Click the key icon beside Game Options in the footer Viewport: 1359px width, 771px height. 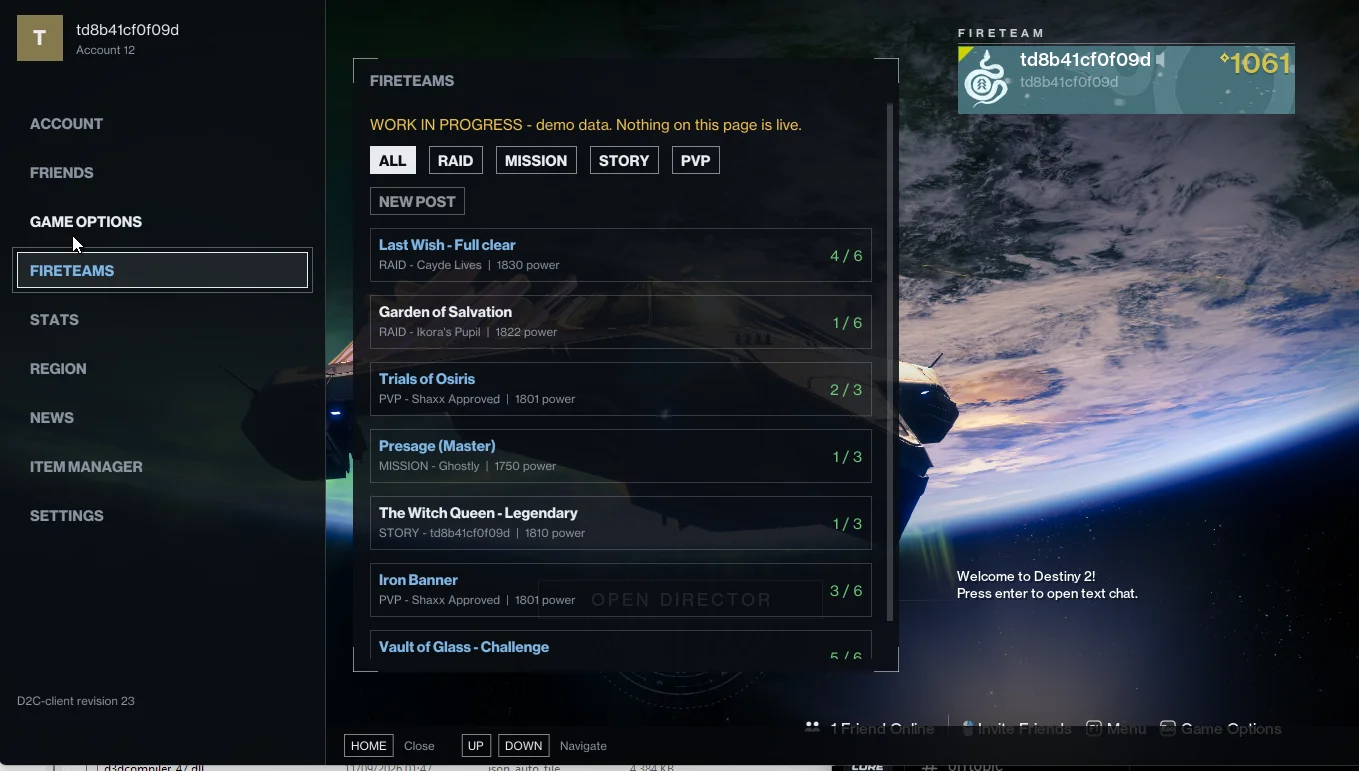[x=1167, y=728]
